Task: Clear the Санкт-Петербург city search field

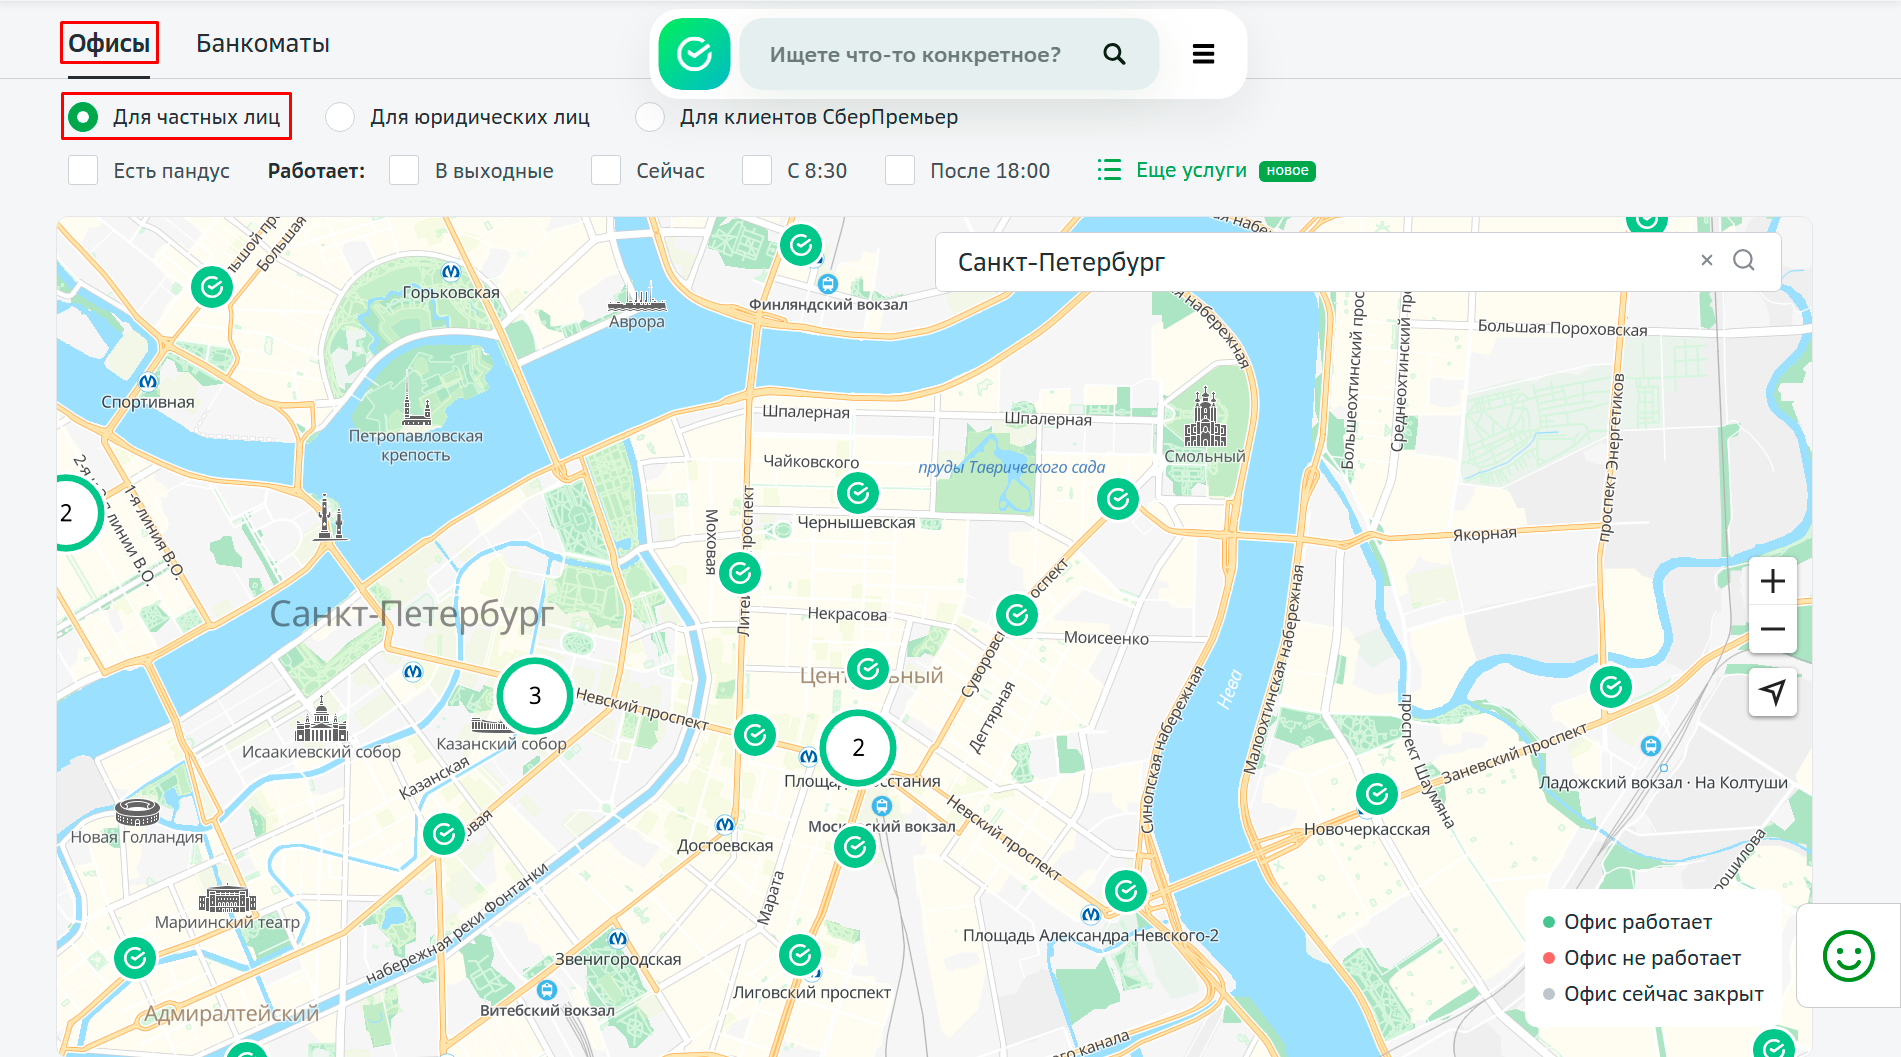Action: [1707, 260]
